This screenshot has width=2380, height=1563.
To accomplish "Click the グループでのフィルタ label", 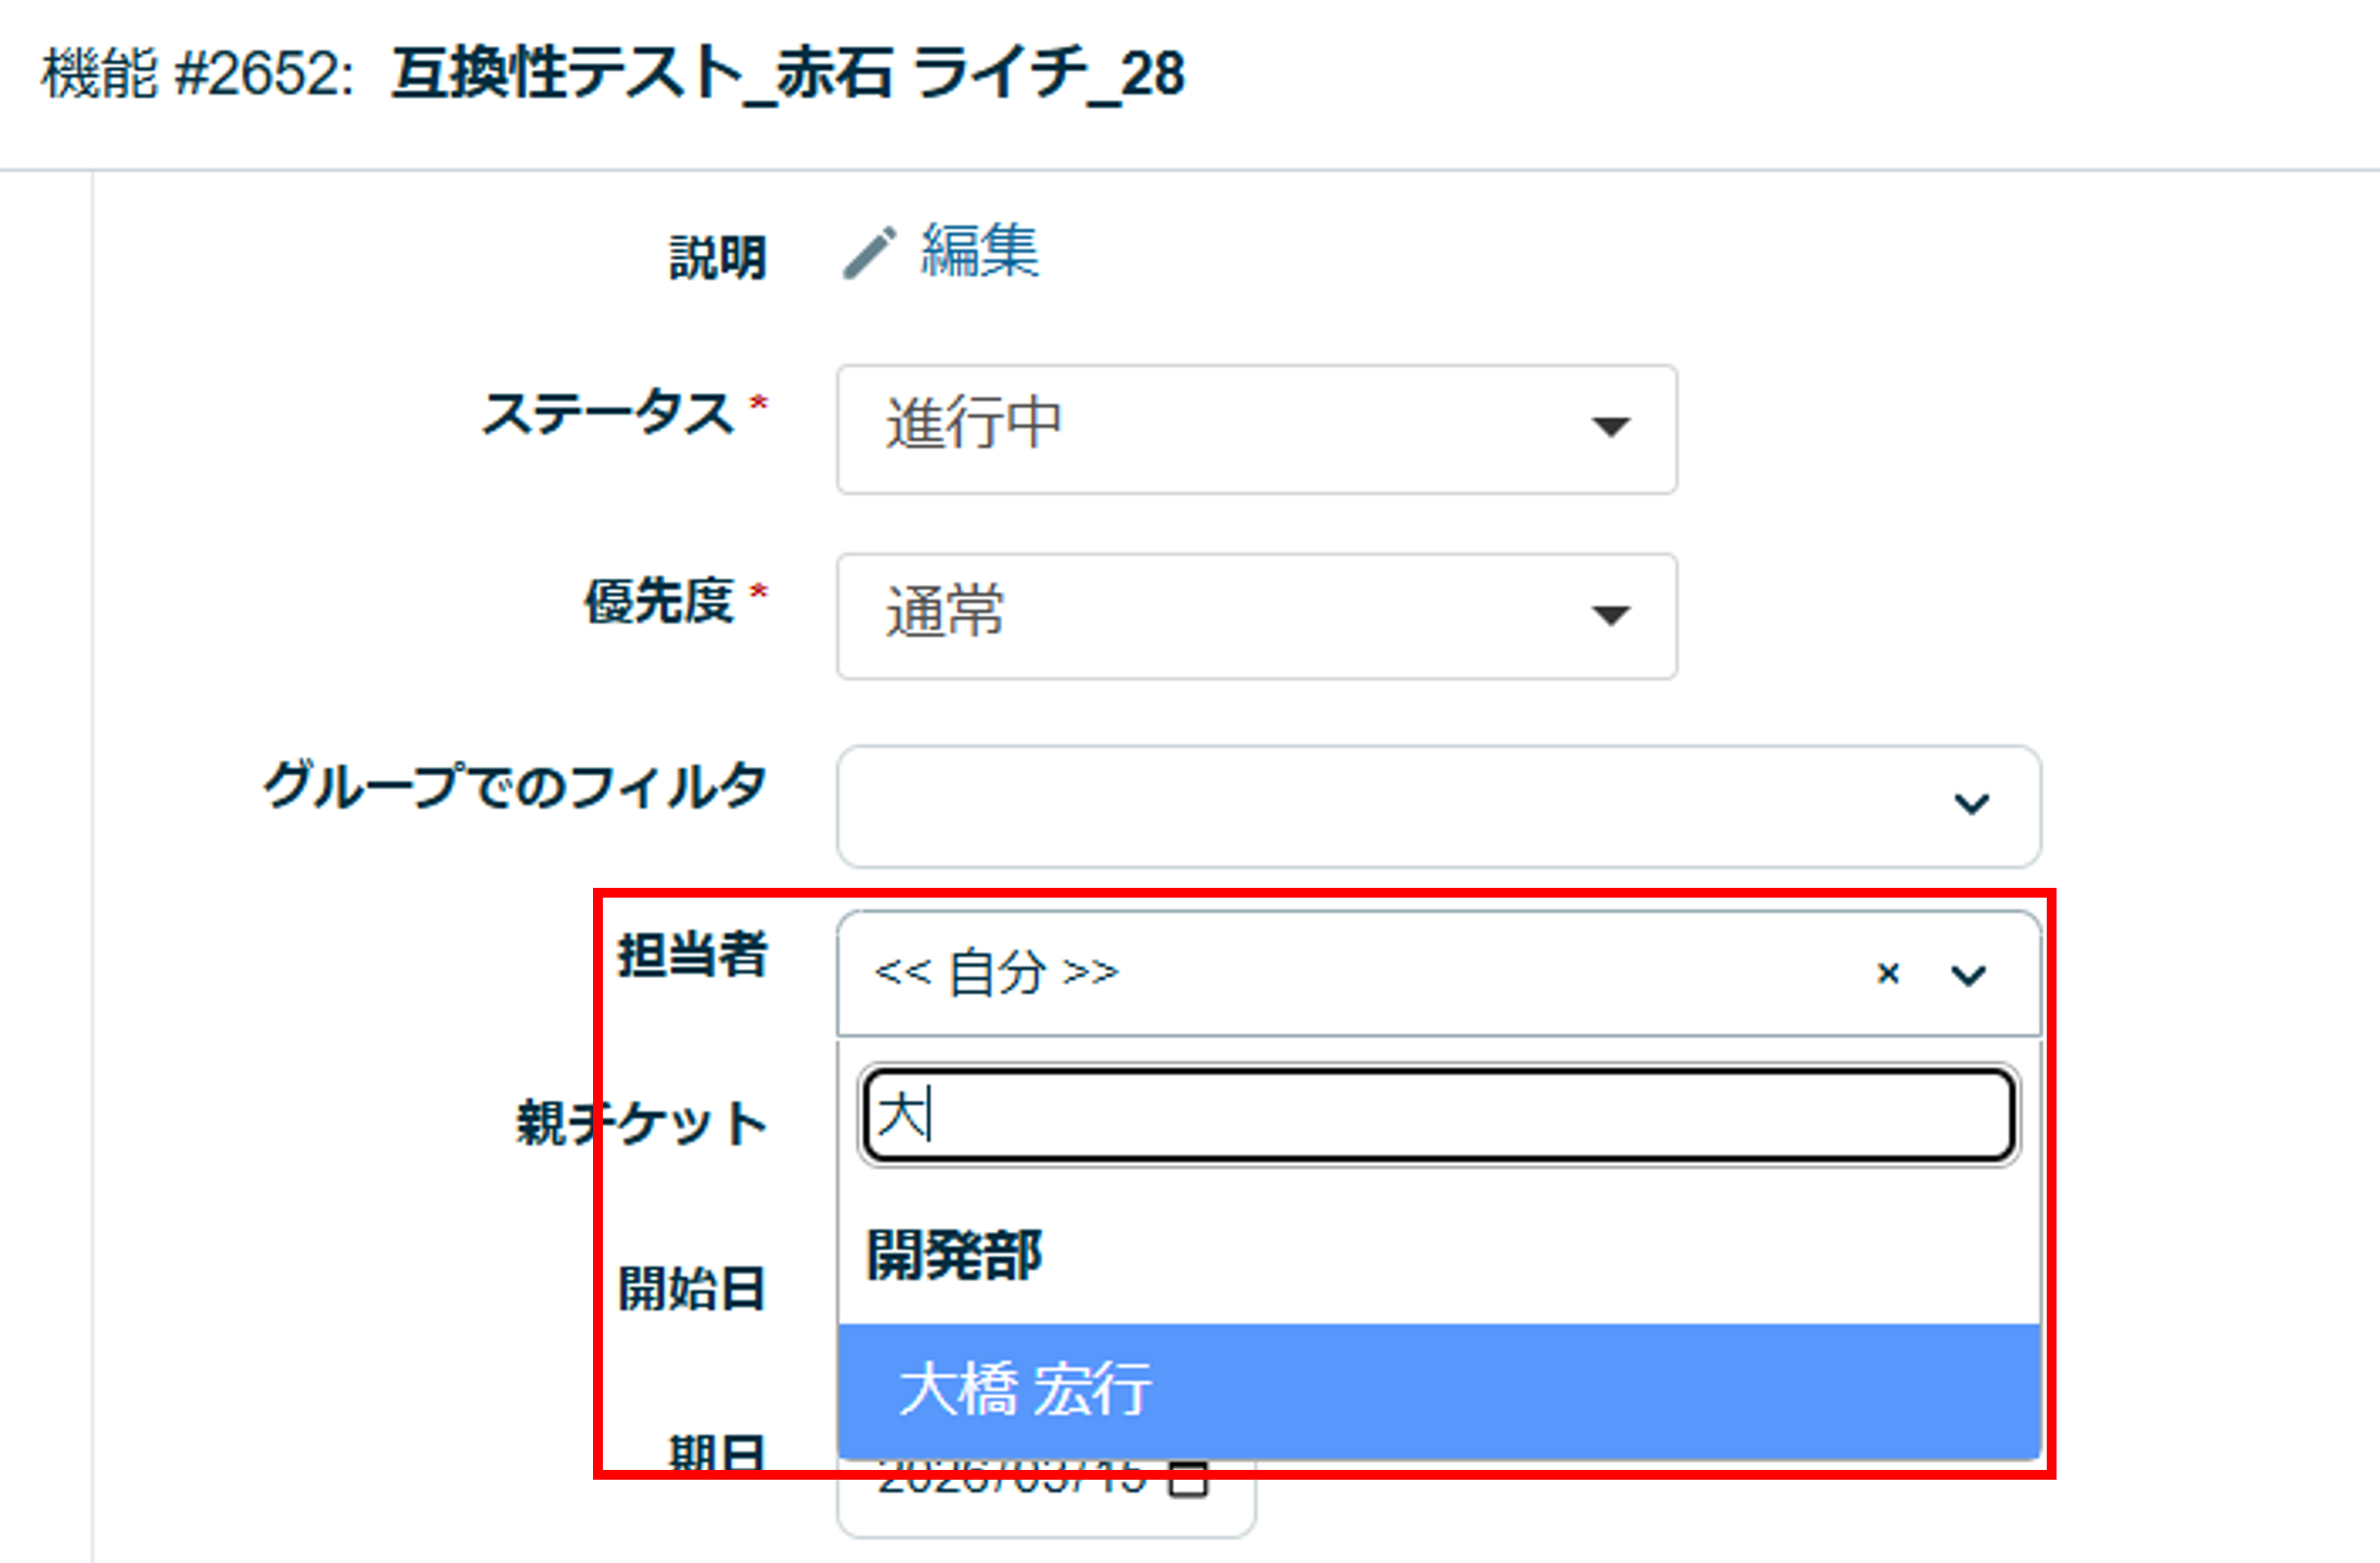I will click(515, 786).
